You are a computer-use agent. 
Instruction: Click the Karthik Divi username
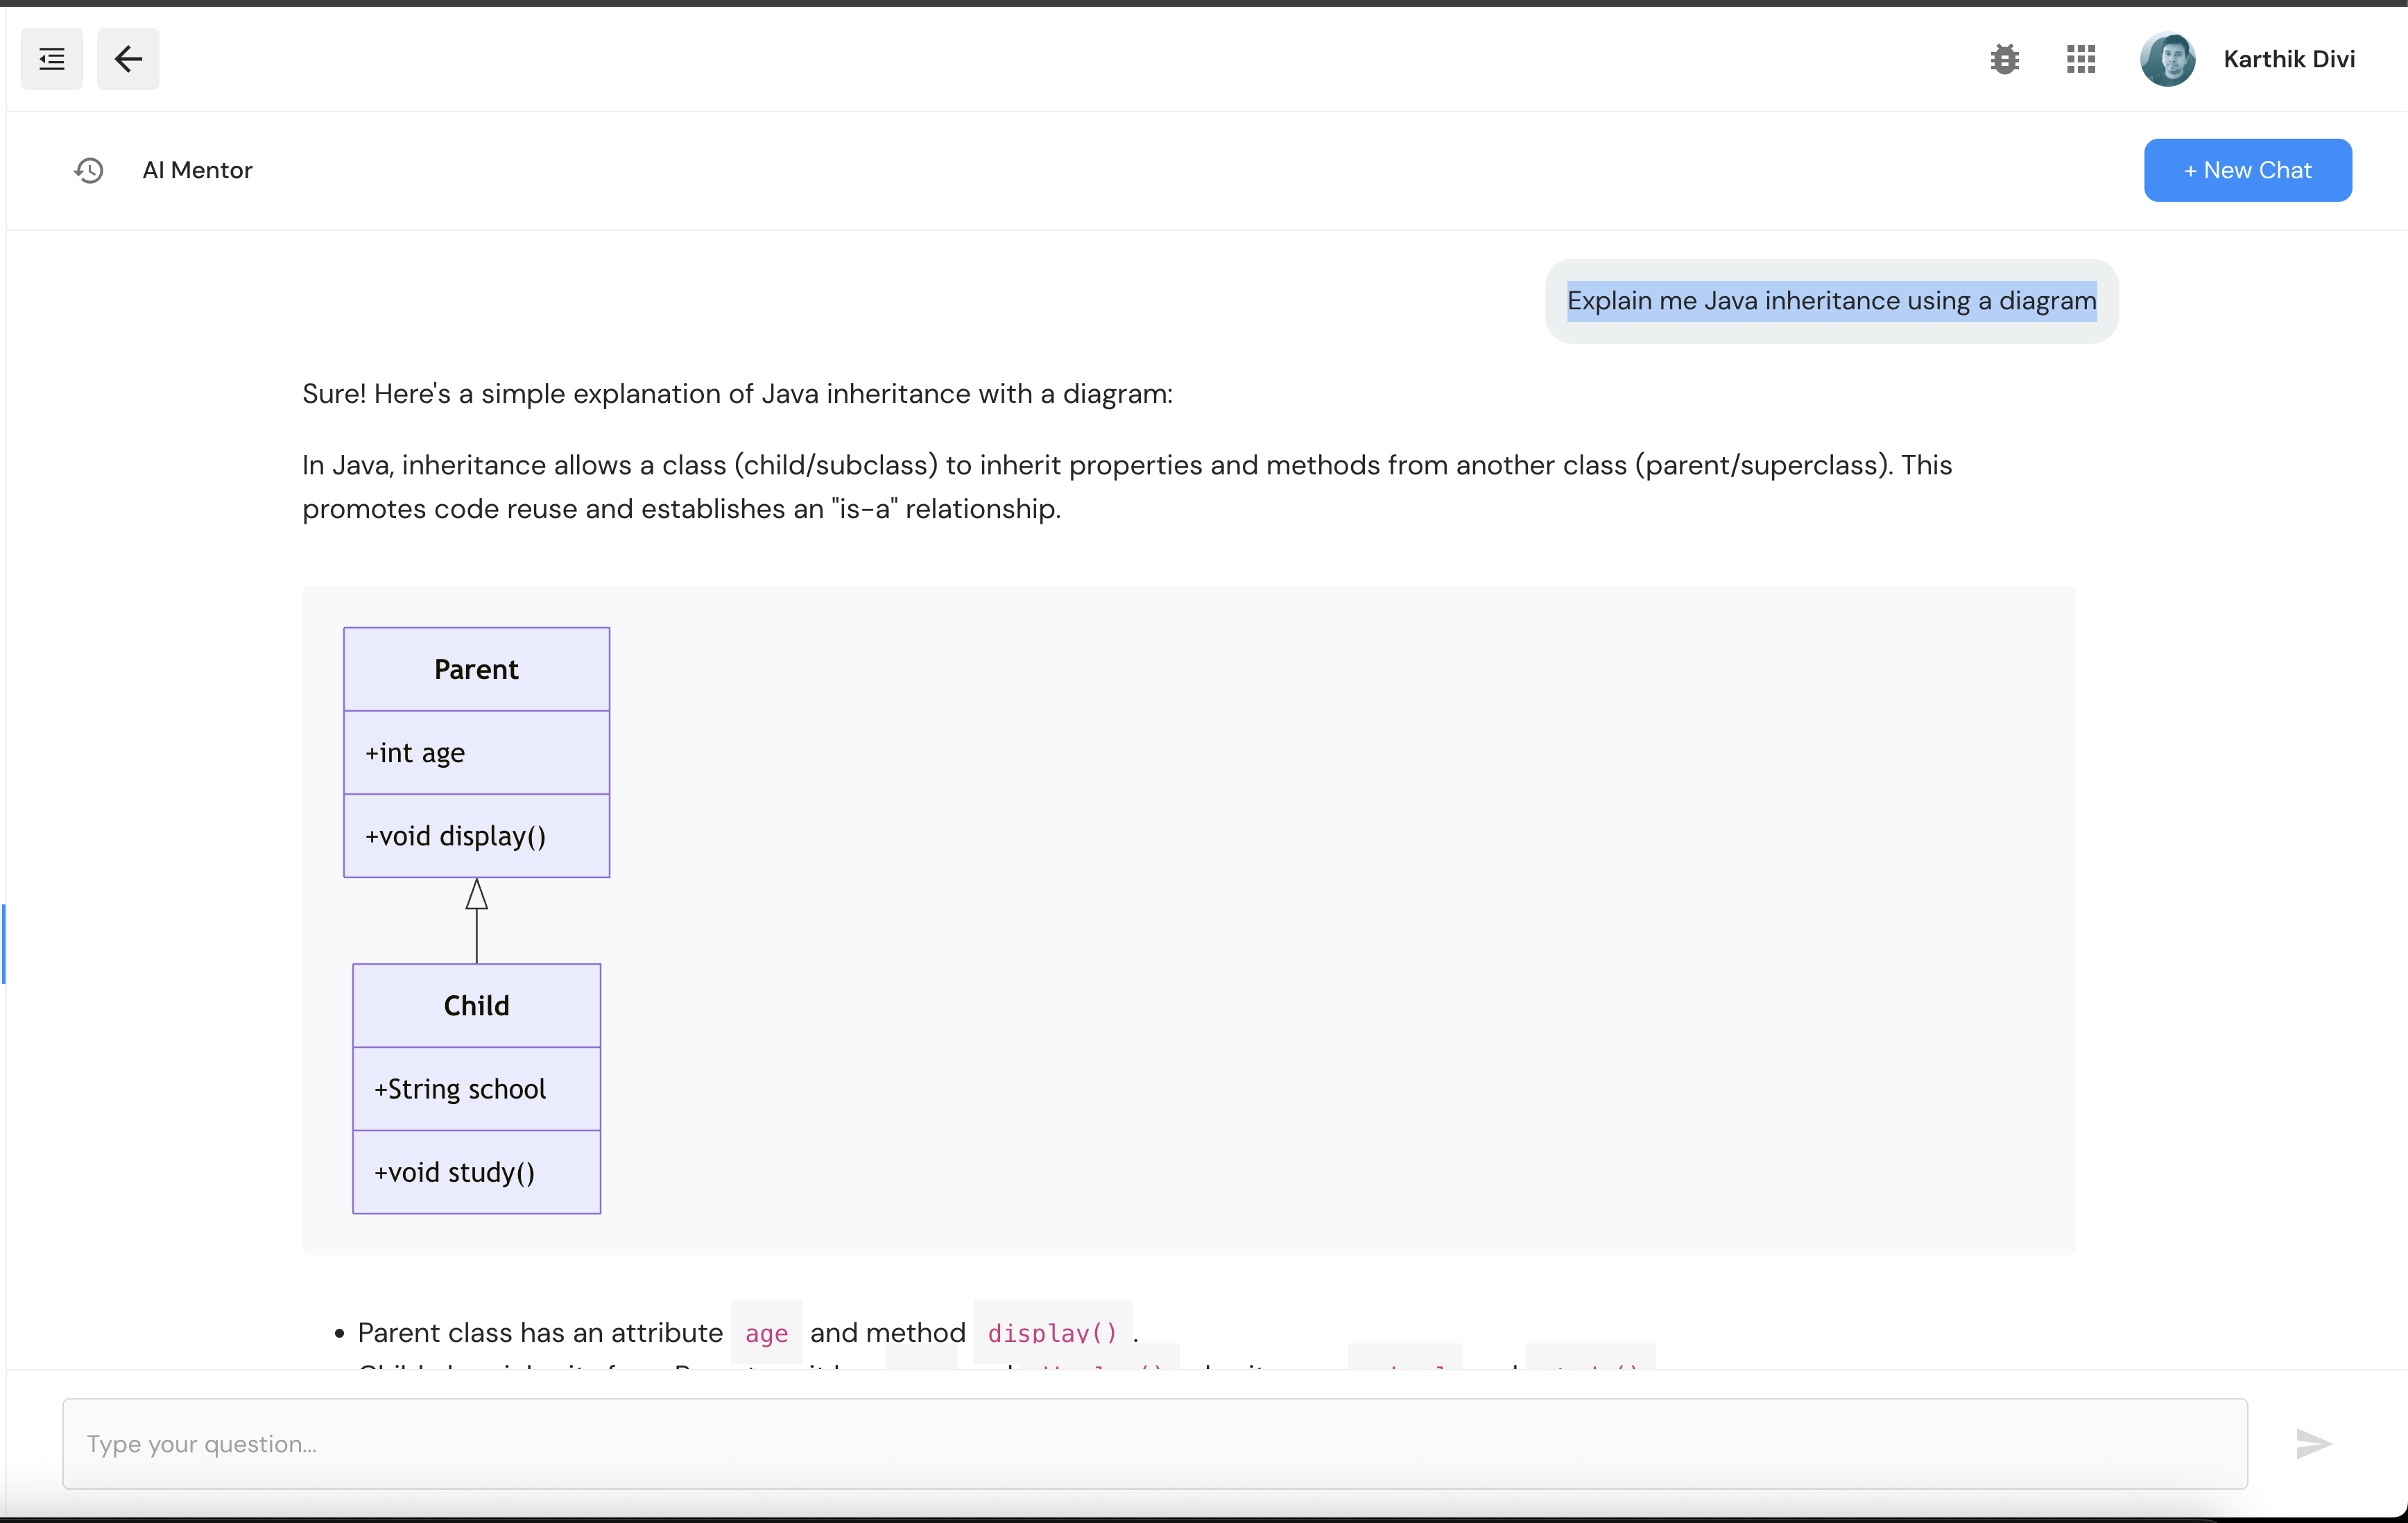pyautogui.click(x=2288, y=59)
